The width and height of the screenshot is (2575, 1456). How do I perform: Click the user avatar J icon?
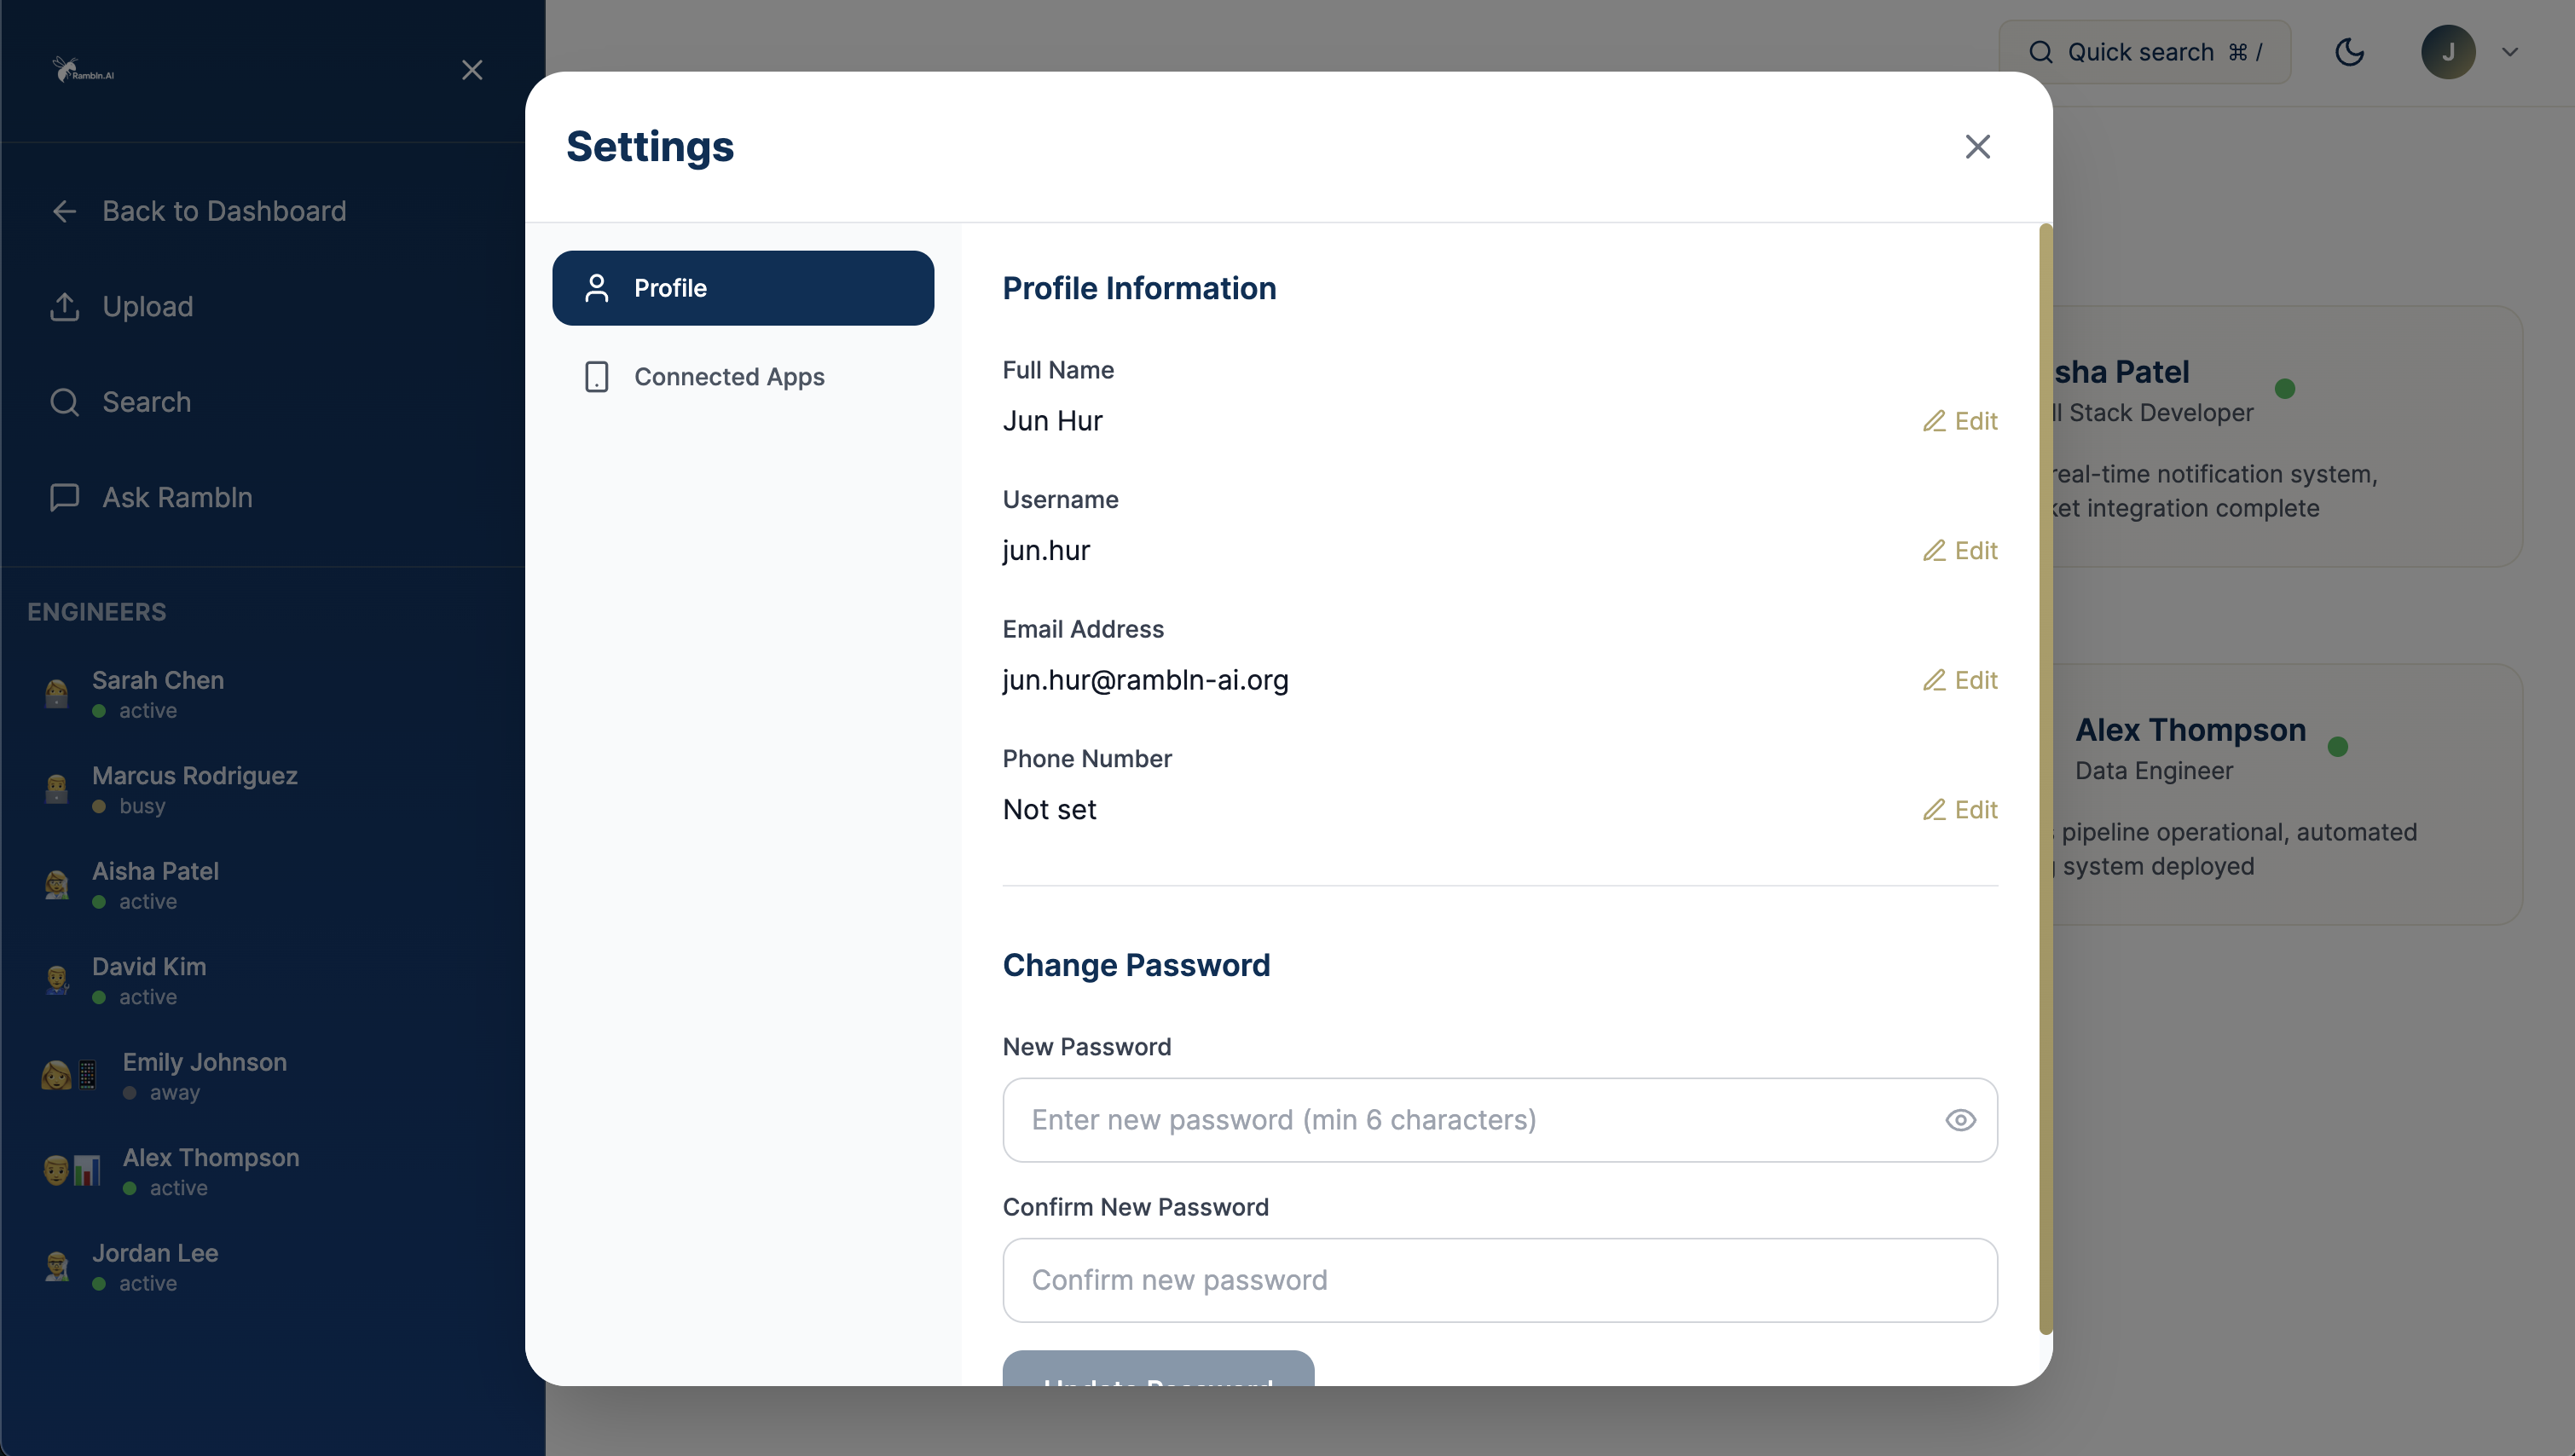click(x=2447, y=52)
